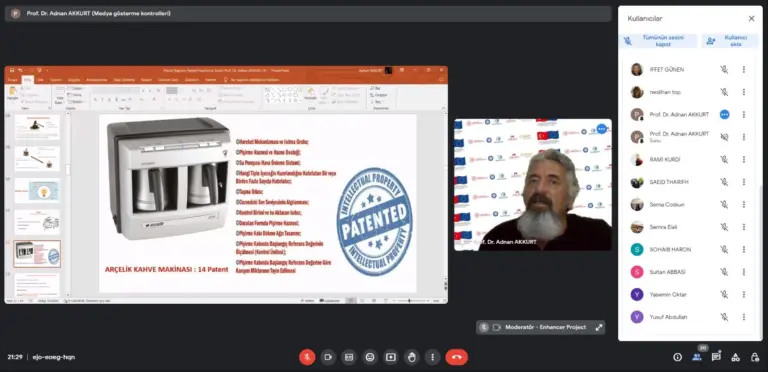This screenshot has width=768, height=372.
Task: Open more options for SOHAIB HARON
Action: tap(744, 250)
